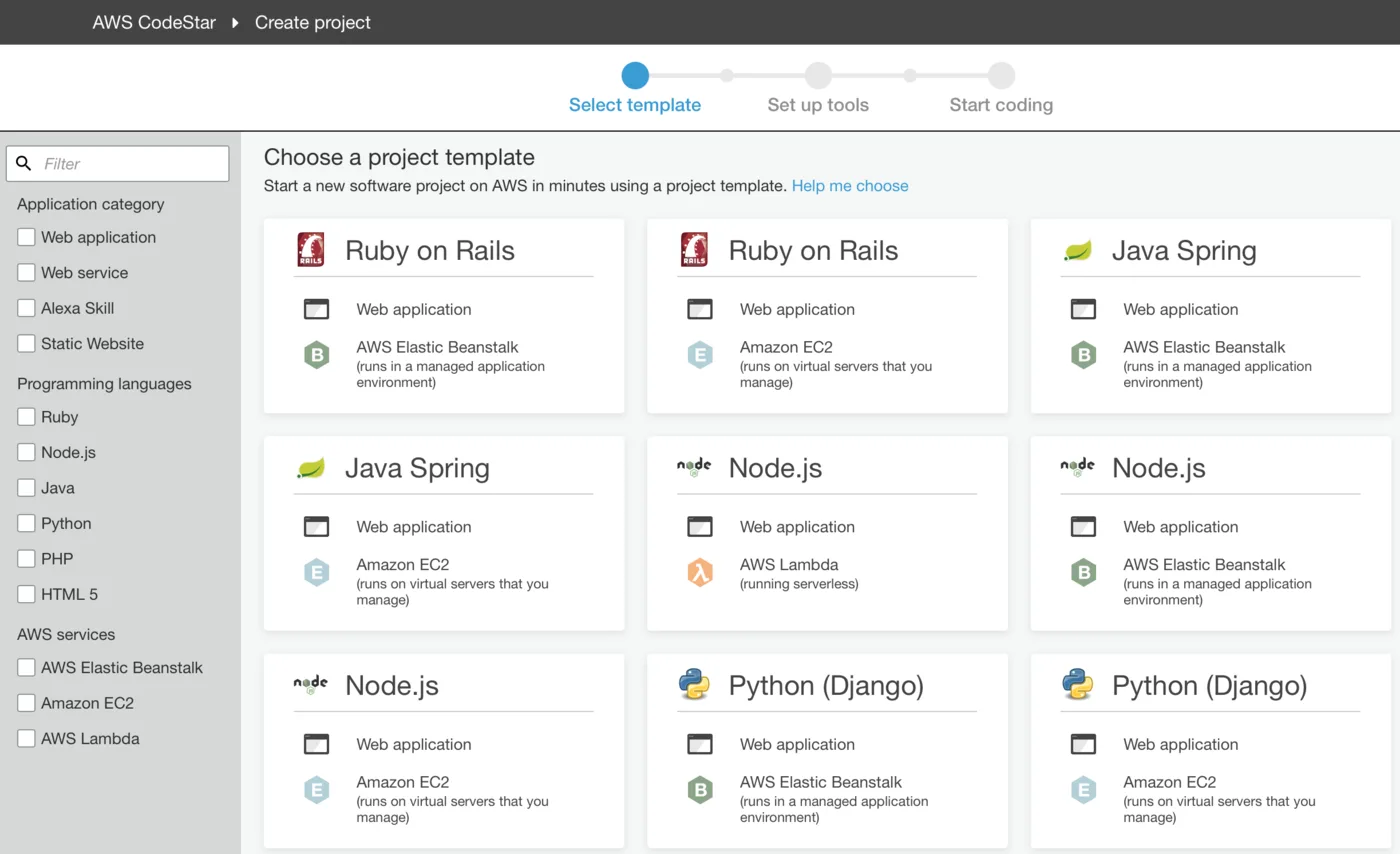Image resolution: width=1400 pixels, height=854 pixels.
Task: Go to the Select template step
Action: pos(635,105)
